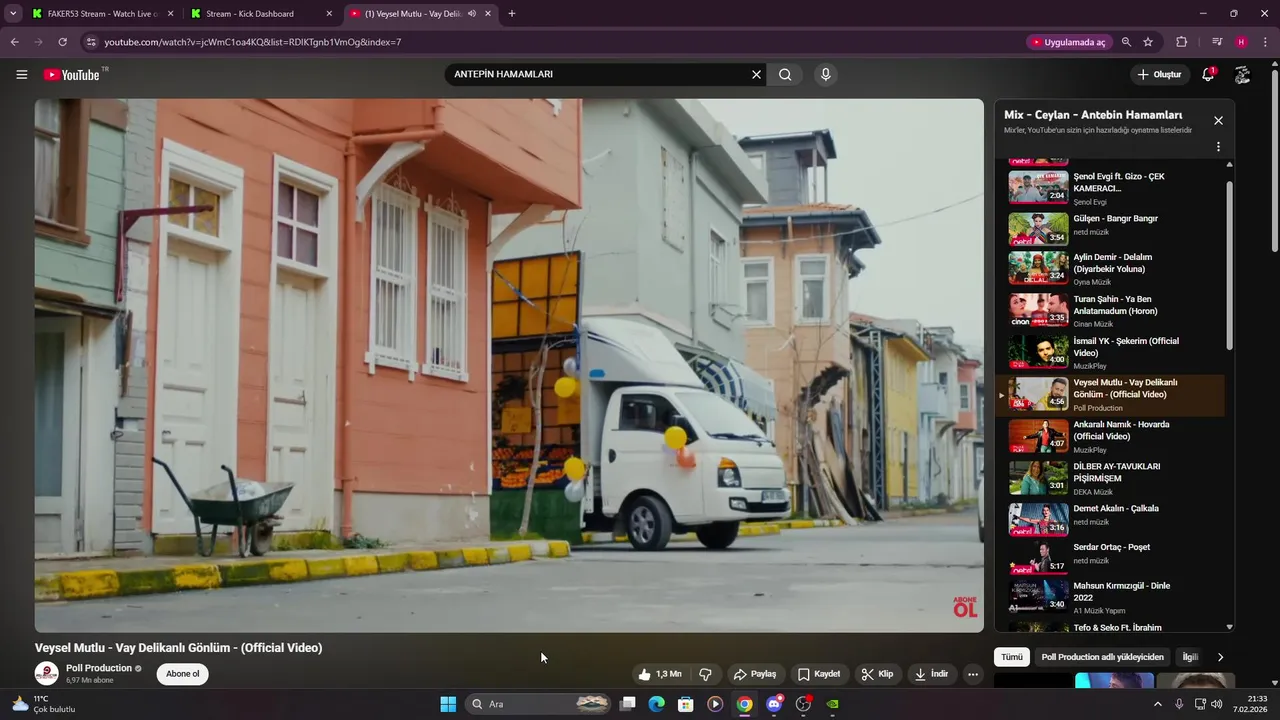
Task: Save the video with Kaydet
Action: 819,674
